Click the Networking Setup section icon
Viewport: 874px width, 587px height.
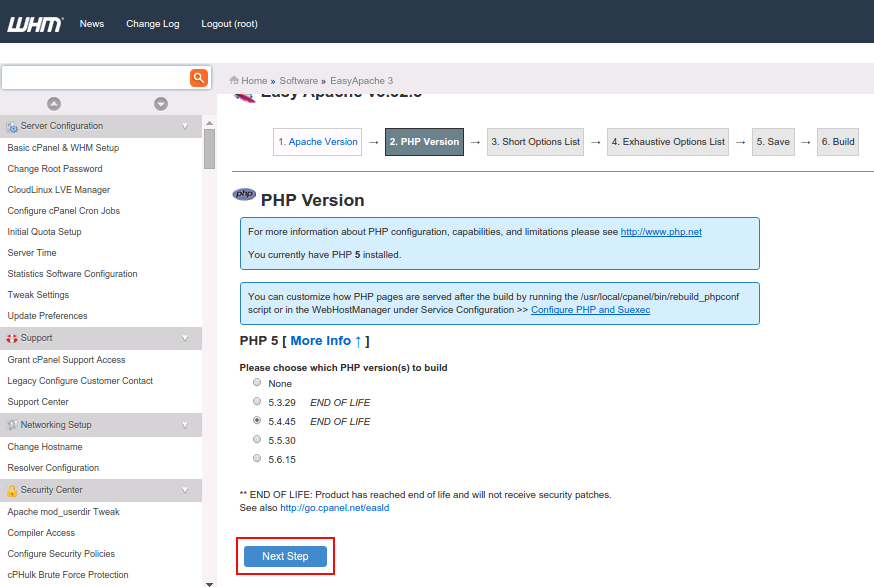tap(13, 424)
